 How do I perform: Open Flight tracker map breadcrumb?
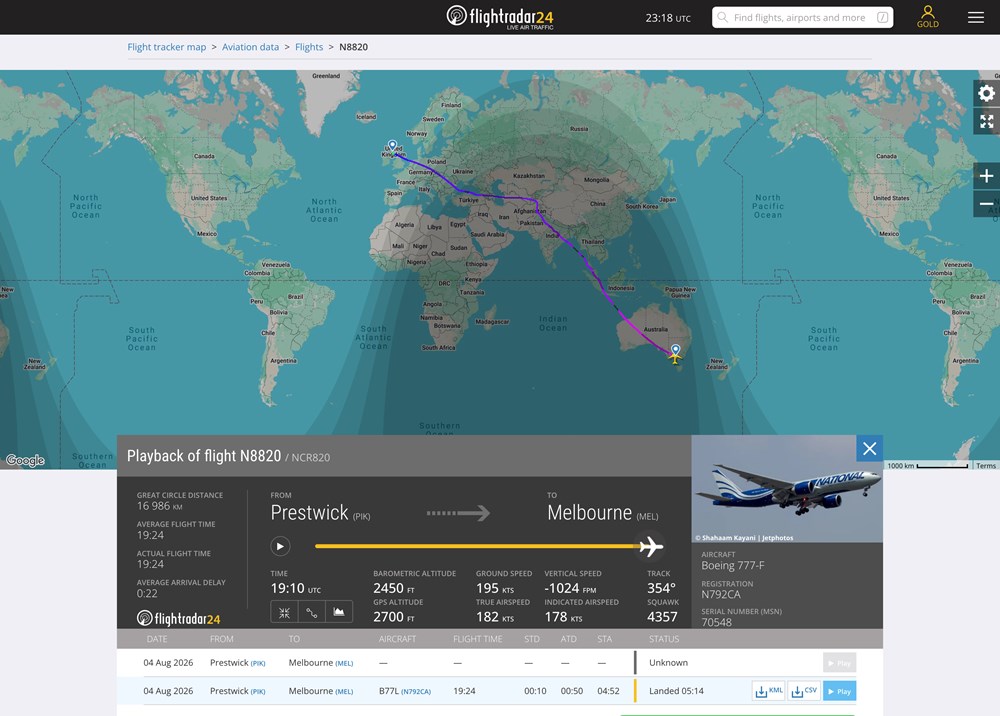click(166, 47)
